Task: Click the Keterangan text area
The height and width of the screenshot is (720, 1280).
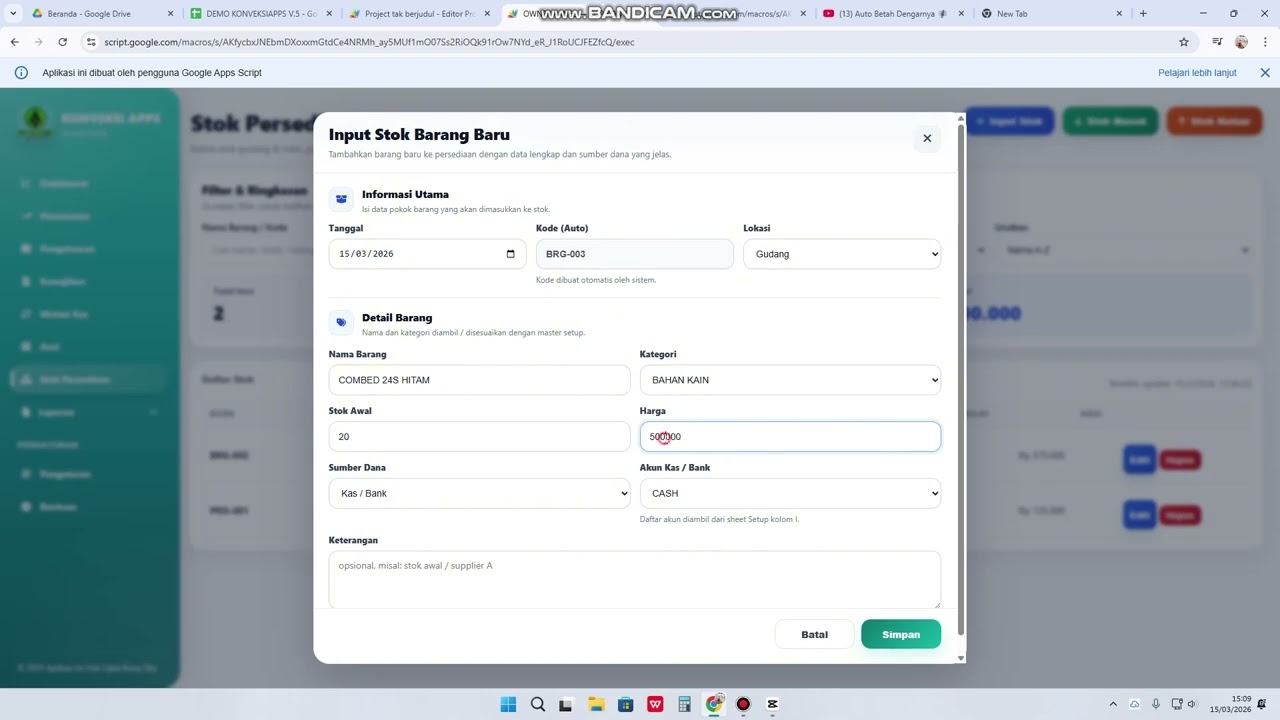Action: tap(635, 579)
